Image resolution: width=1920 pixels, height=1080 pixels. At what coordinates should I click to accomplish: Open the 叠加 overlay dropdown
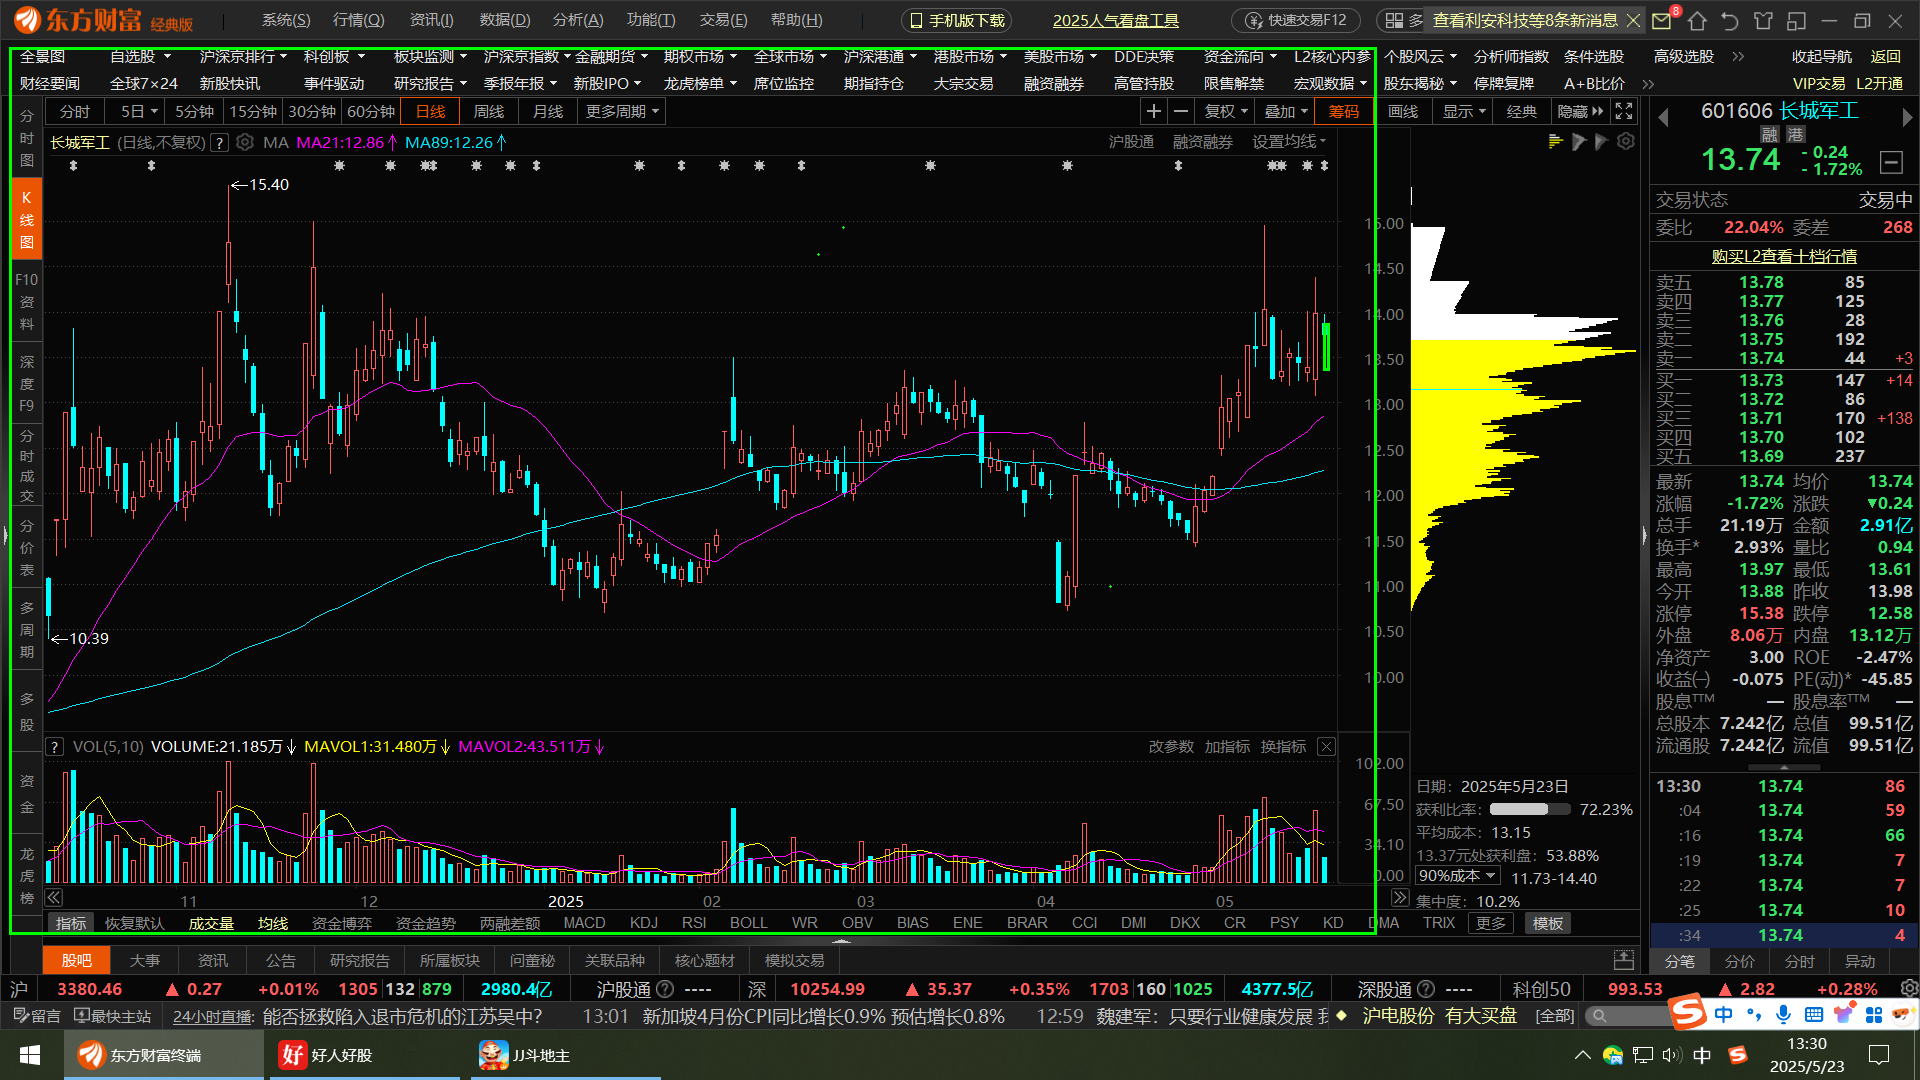click(x=1286, y=111)
